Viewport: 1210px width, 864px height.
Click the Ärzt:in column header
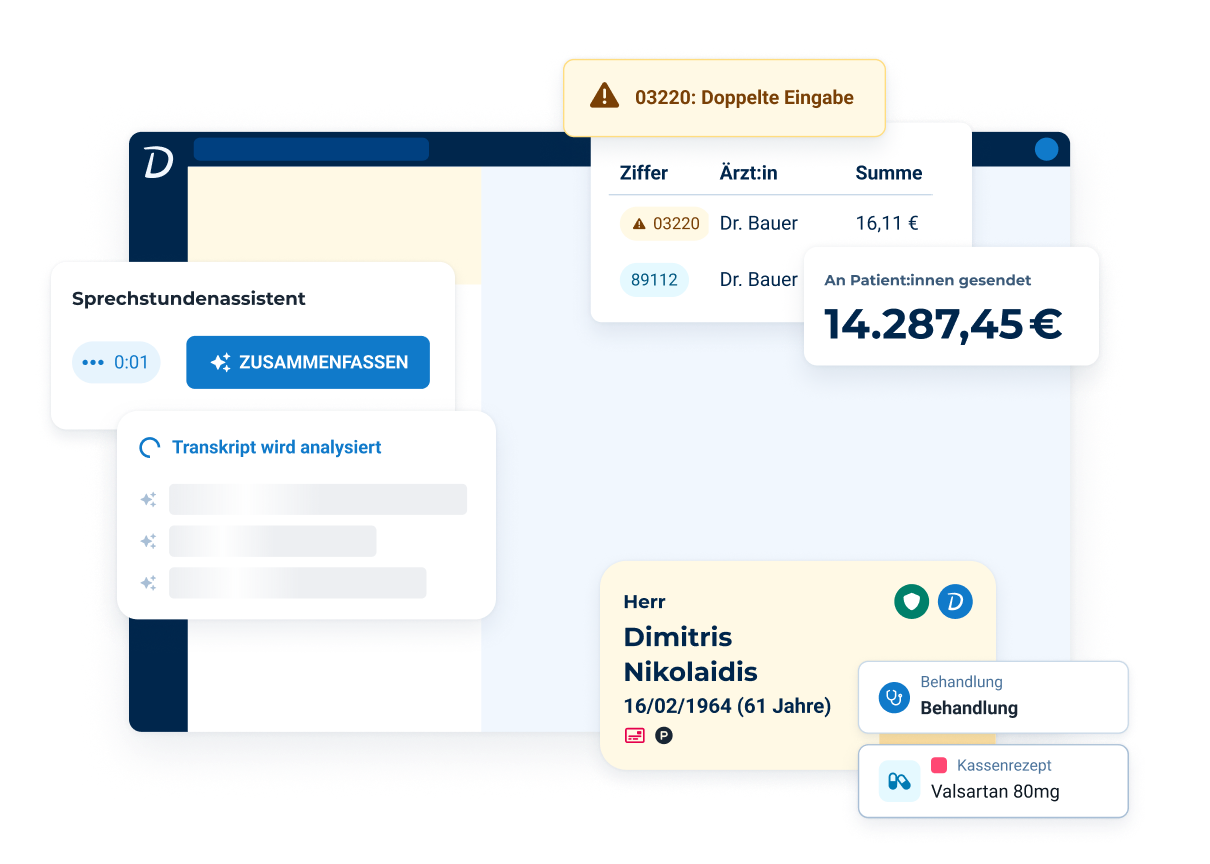tap(748, 173)
